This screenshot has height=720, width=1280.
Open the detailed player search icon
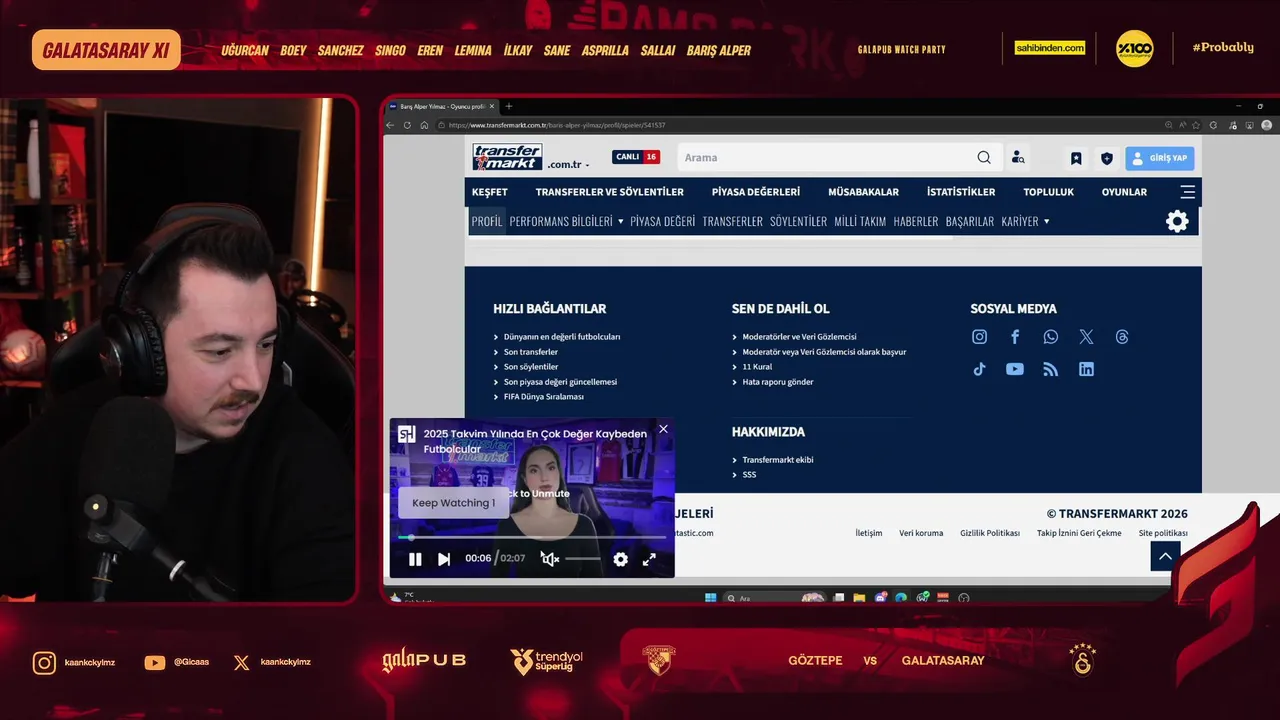(x=1018, y=157)
